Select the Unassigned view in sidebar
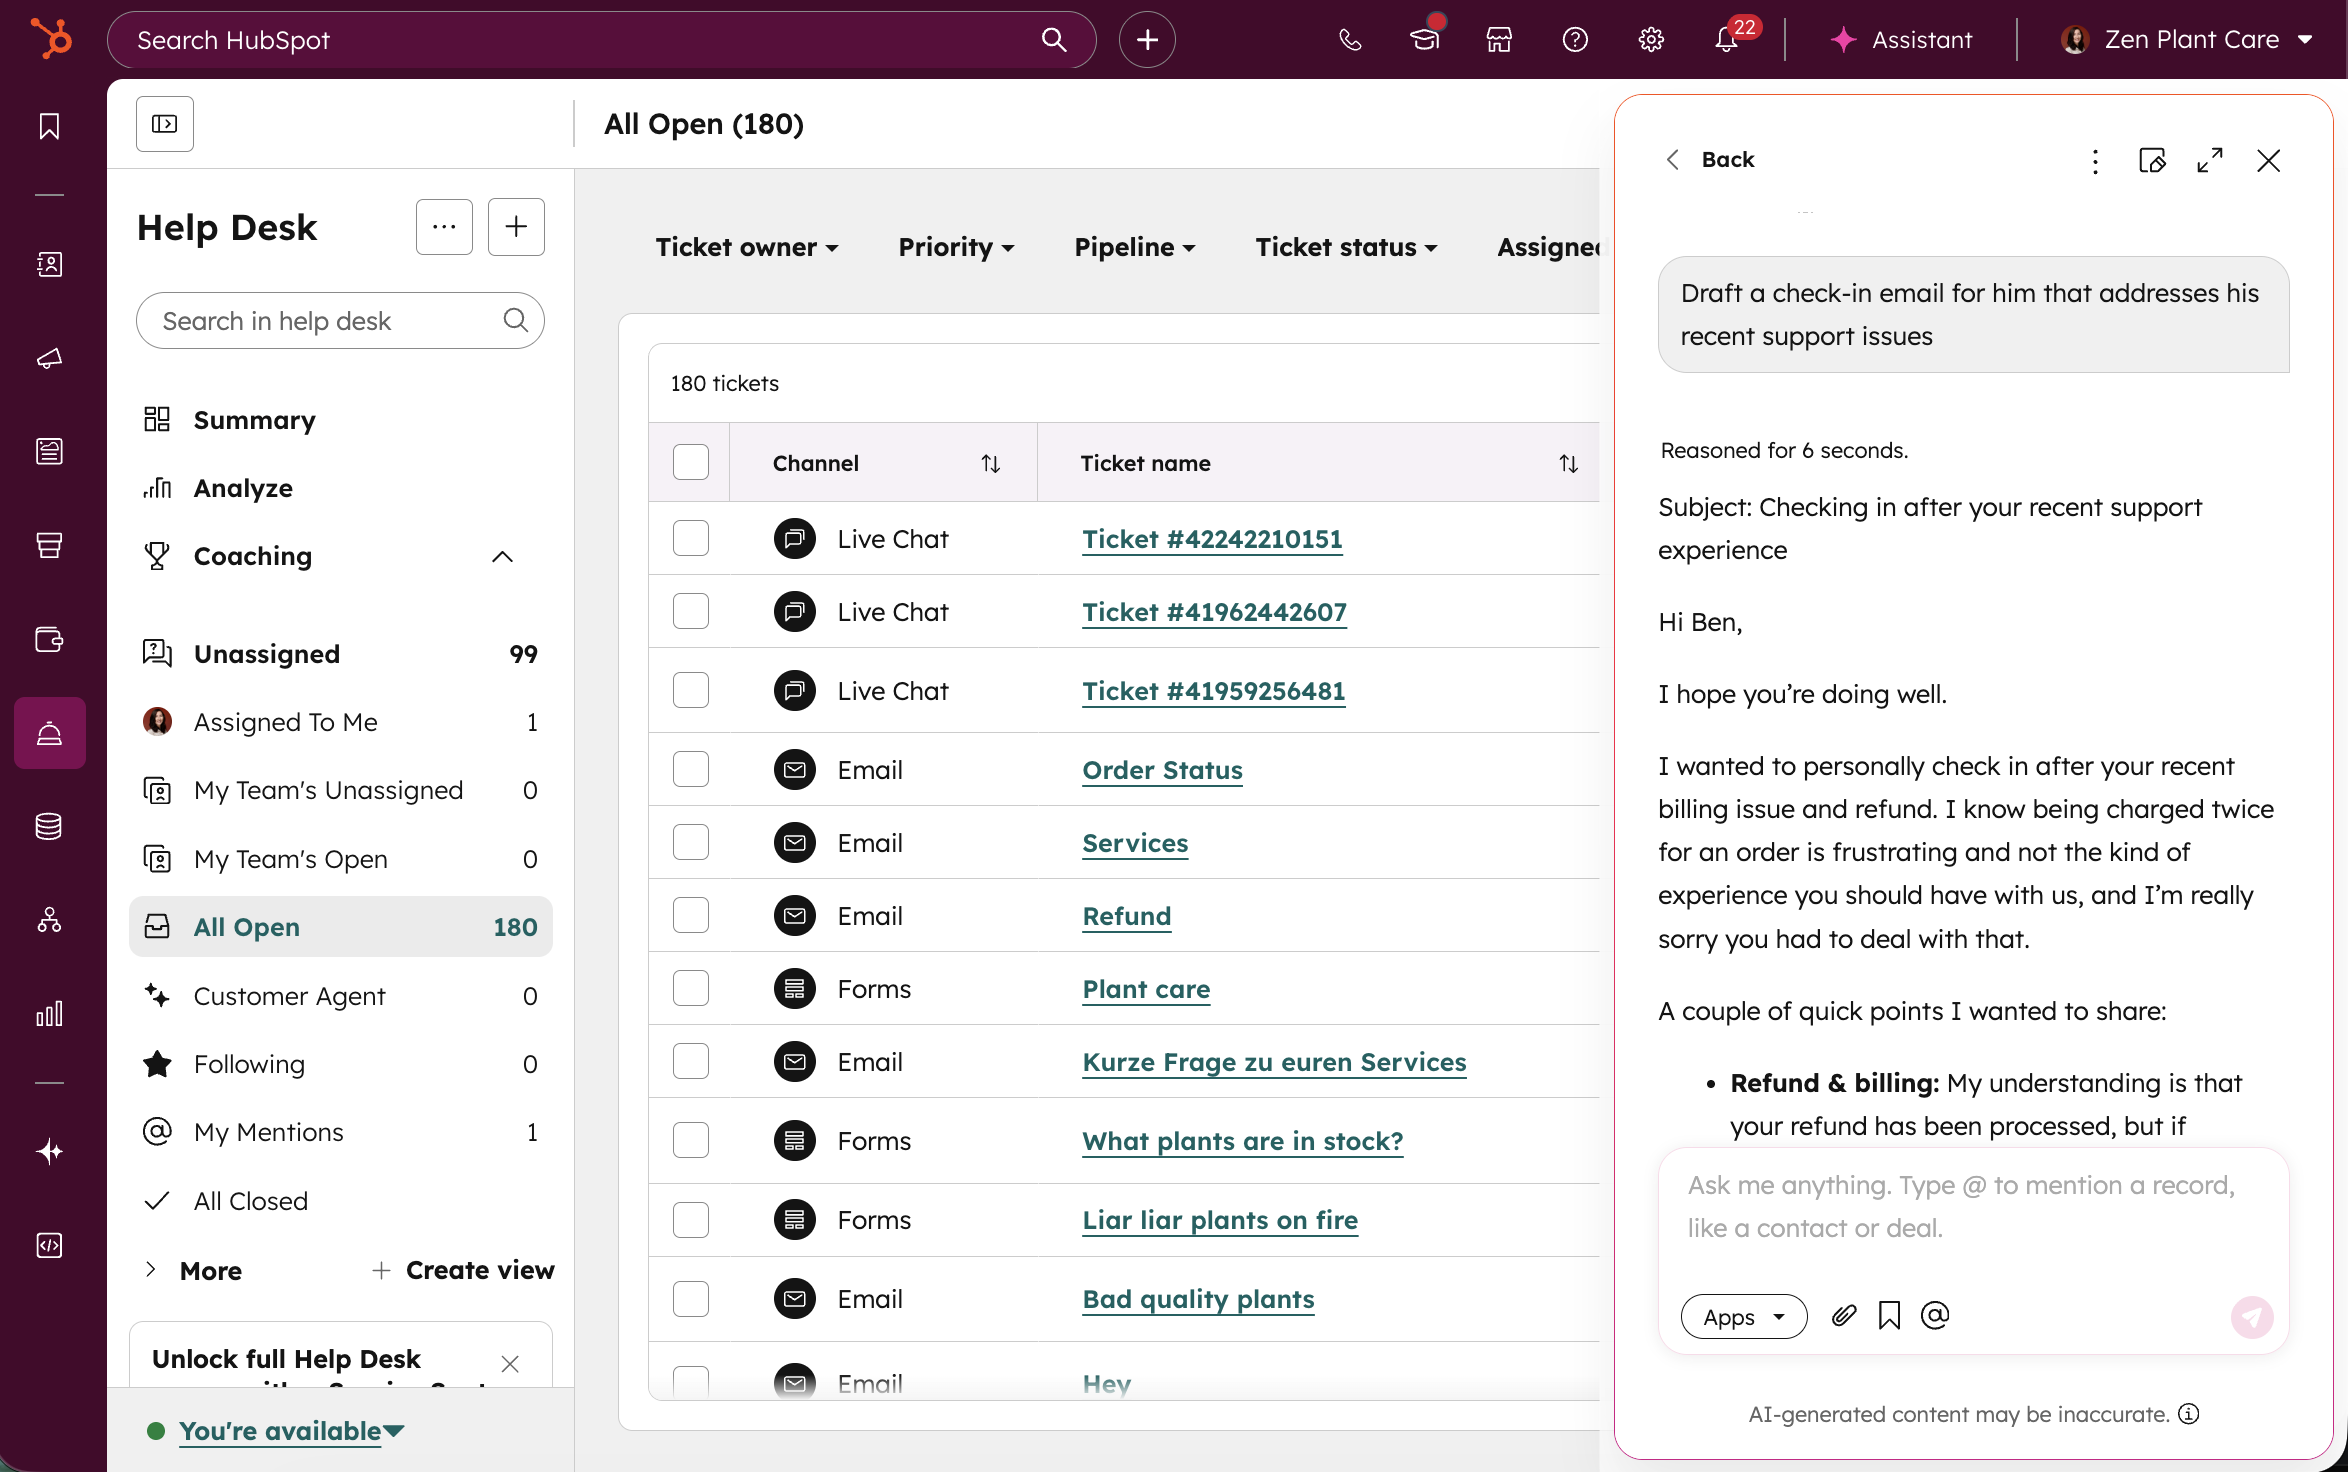The width and height of the screenshot is (2348, 1472). pyautogui.click(x=267, y=654)
